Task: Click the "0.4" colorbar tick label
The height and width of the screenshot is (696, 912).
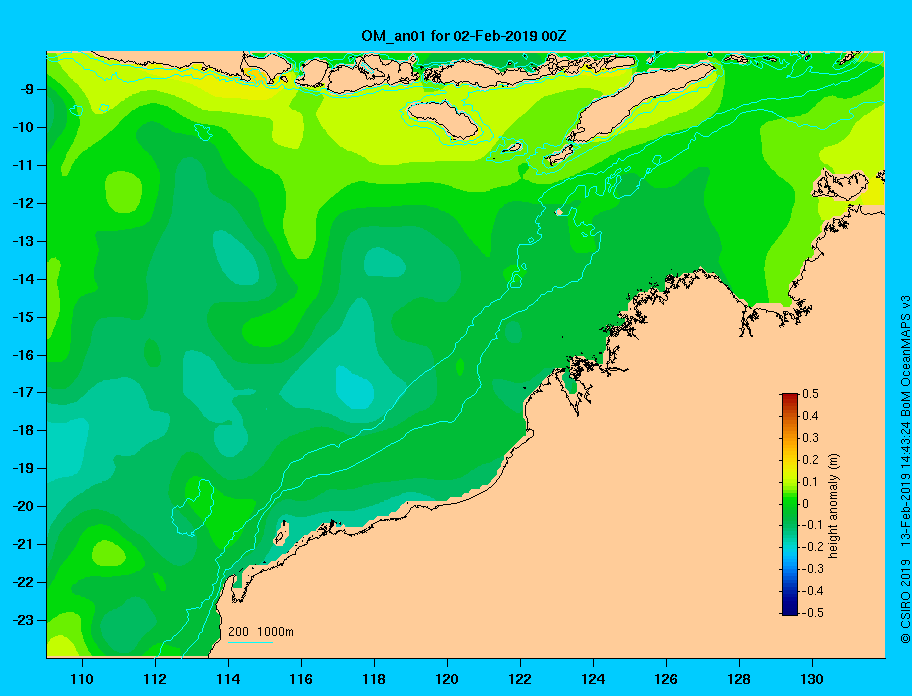Action: pyautogui.click(x=810, y=416)
